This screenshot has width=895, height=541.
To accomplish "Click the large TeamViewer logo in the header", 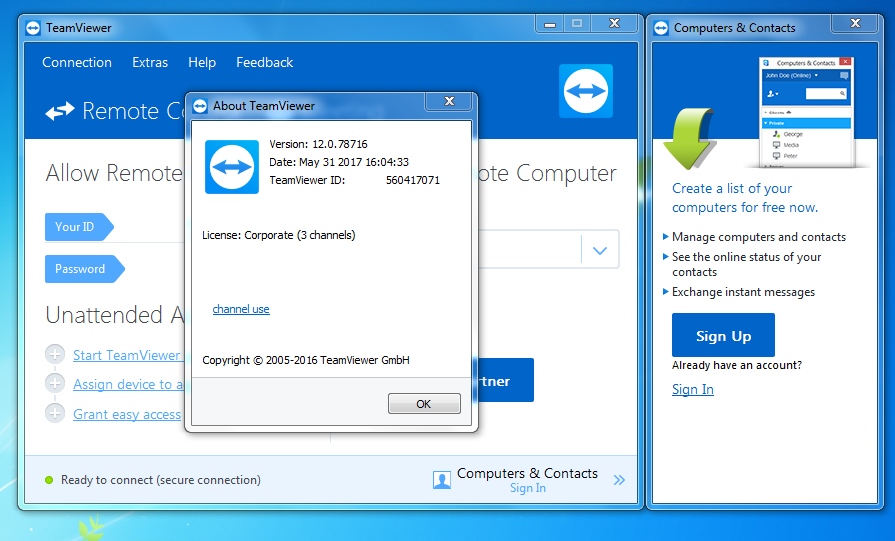I will tap(586, 91).
